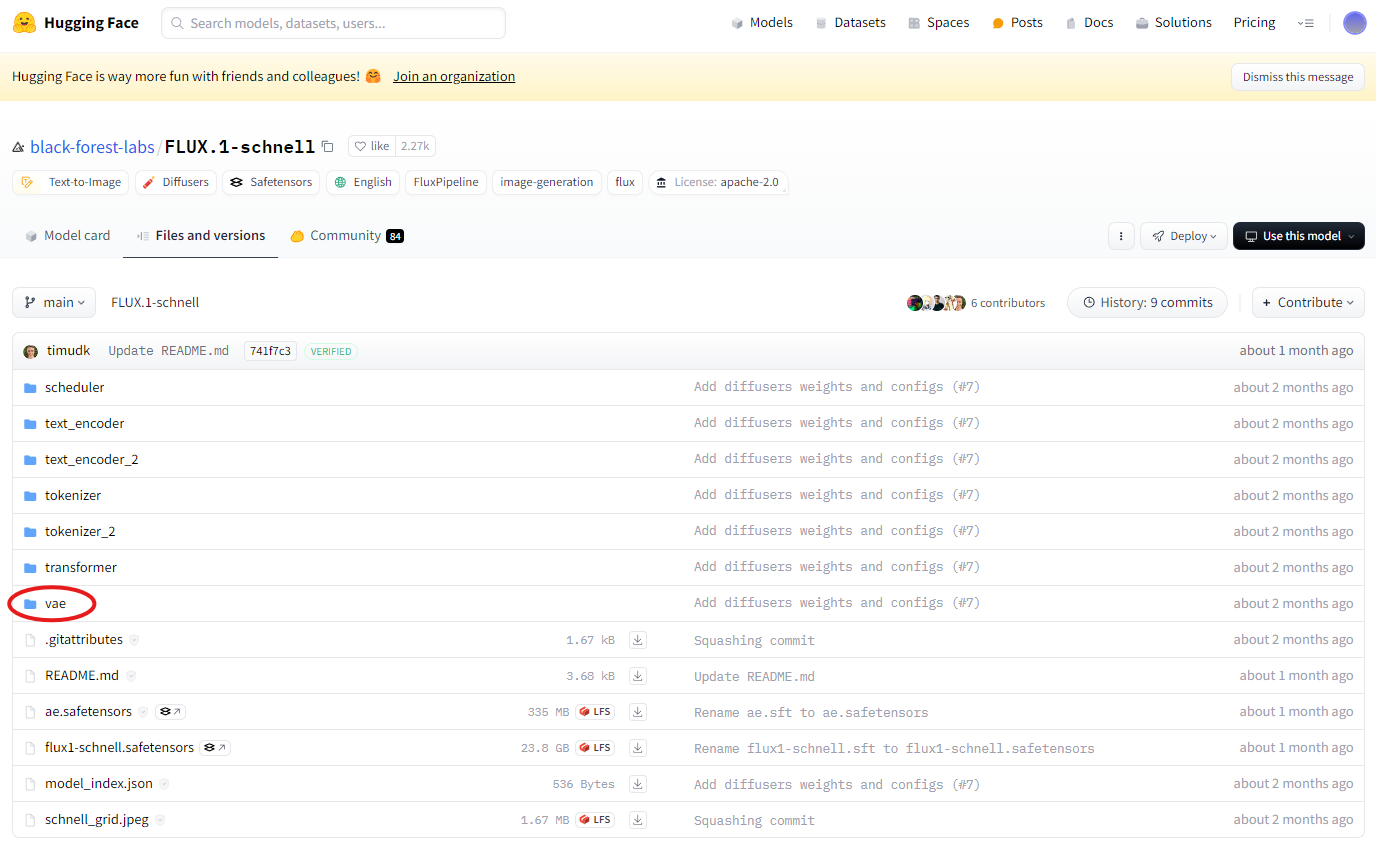This screenshot has height=844, width=1376.
Task: Open the Update README.md commit message
Action: click(168, 351)
